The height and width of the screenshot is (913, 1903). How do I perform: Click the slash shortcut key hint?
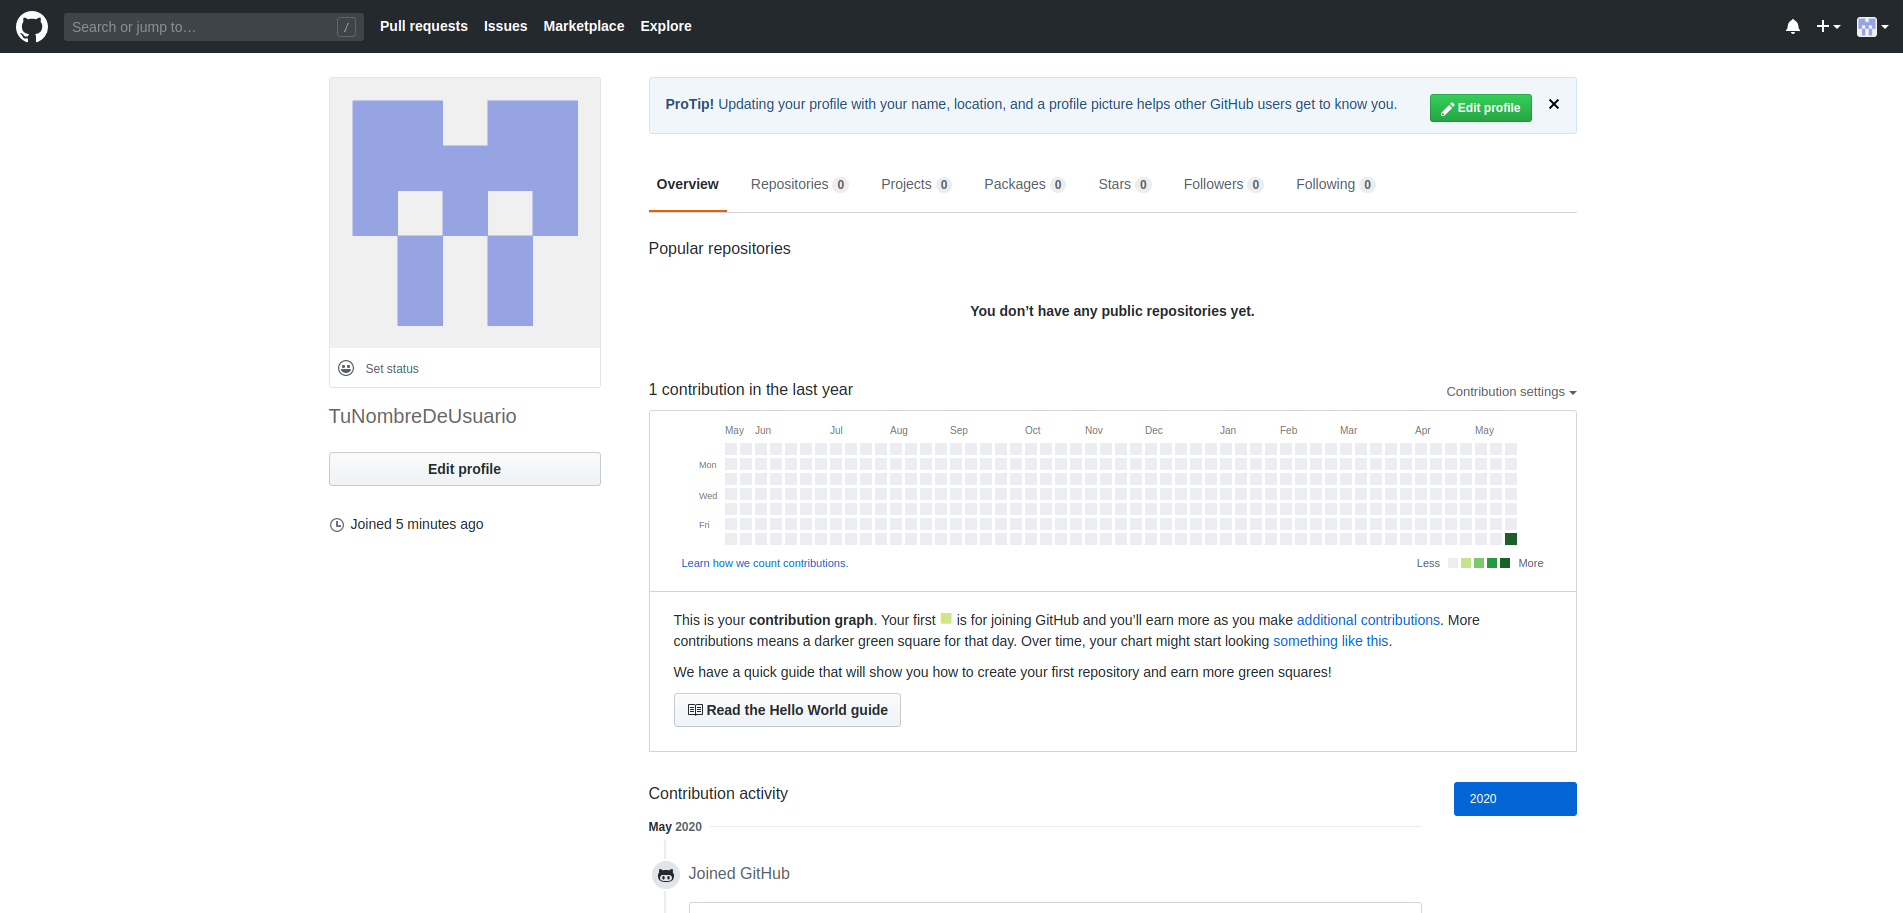pos(346,27)
